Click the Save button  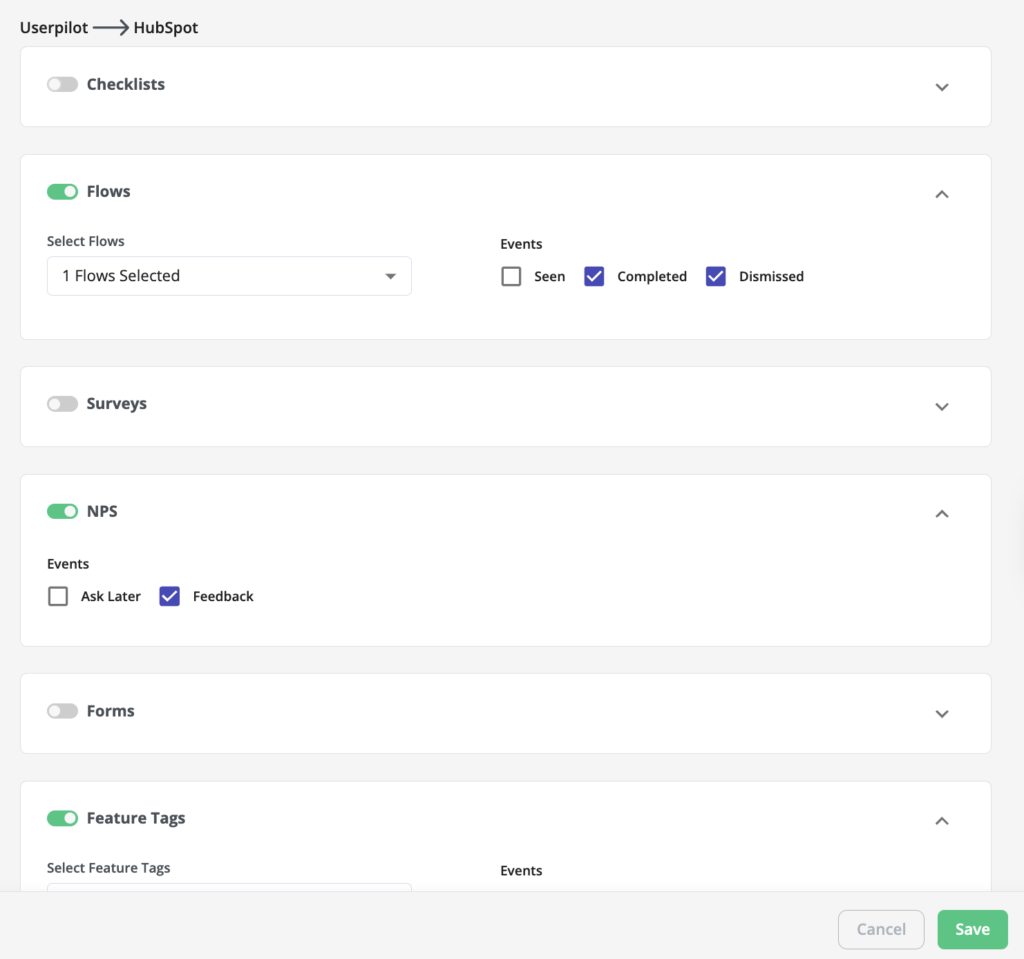click(972, 929)
